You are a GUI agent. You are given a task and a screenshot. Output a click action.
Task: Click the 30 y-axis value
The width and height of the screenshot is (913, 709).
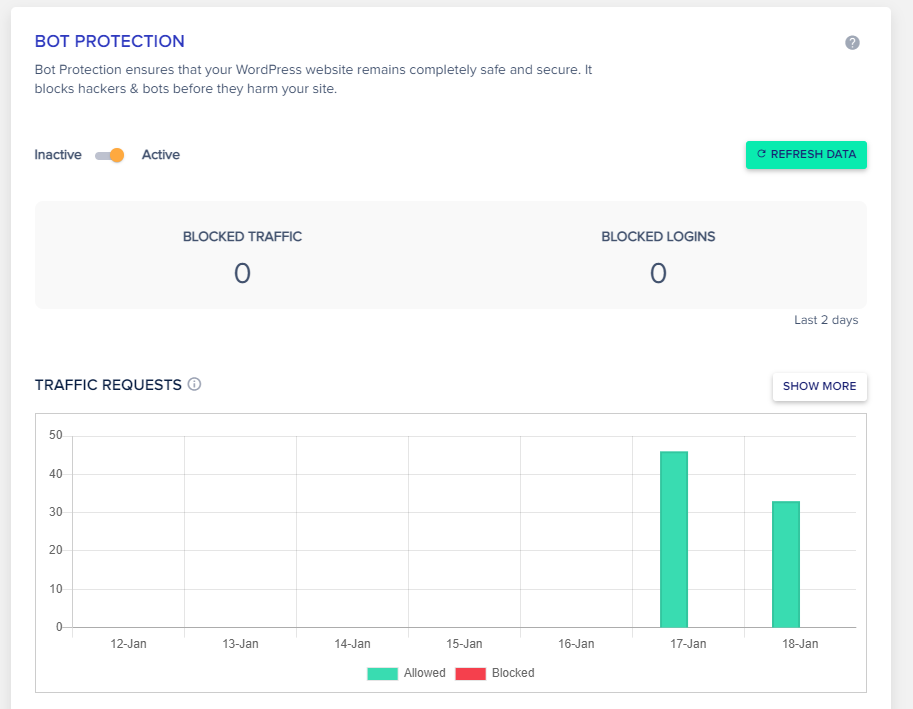(55, 512)
